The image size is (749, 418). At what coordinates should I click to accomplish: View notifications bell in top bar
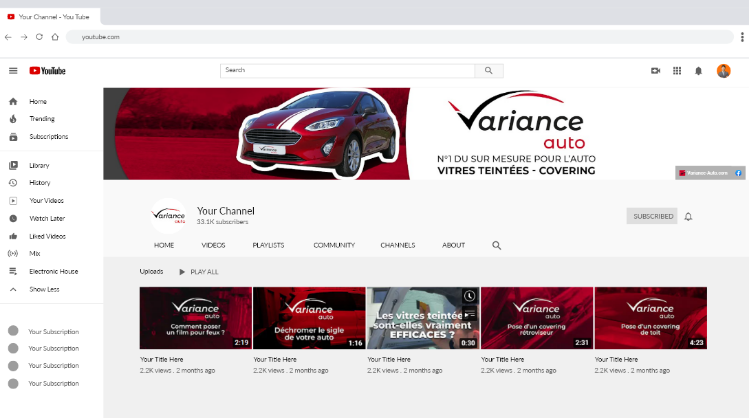[x=698, y=71]
